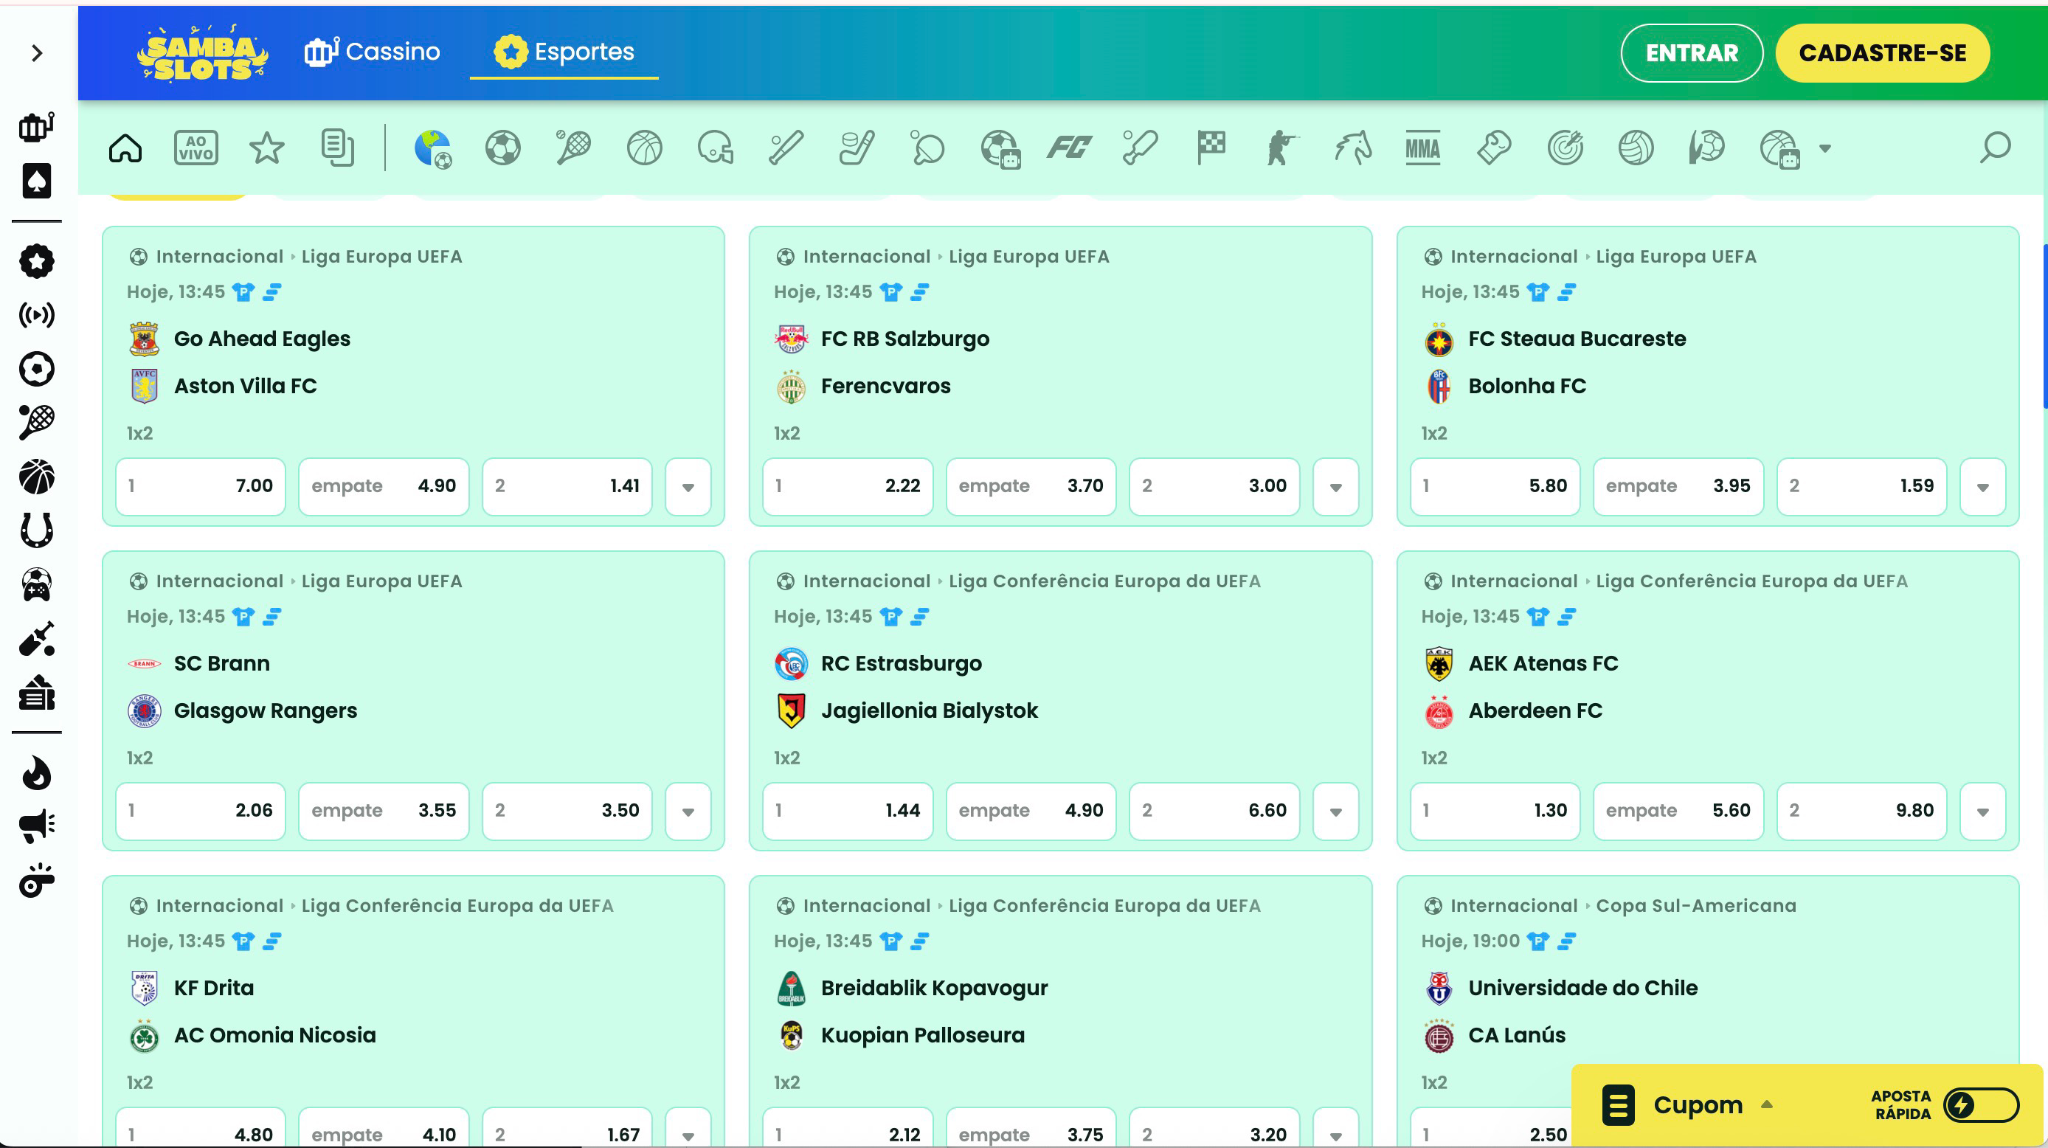Pick empate at 5.60 for AEK Atenas match
Image resolution: width=2048 pixels, height=1148 pixels.
pos(1678,811)
